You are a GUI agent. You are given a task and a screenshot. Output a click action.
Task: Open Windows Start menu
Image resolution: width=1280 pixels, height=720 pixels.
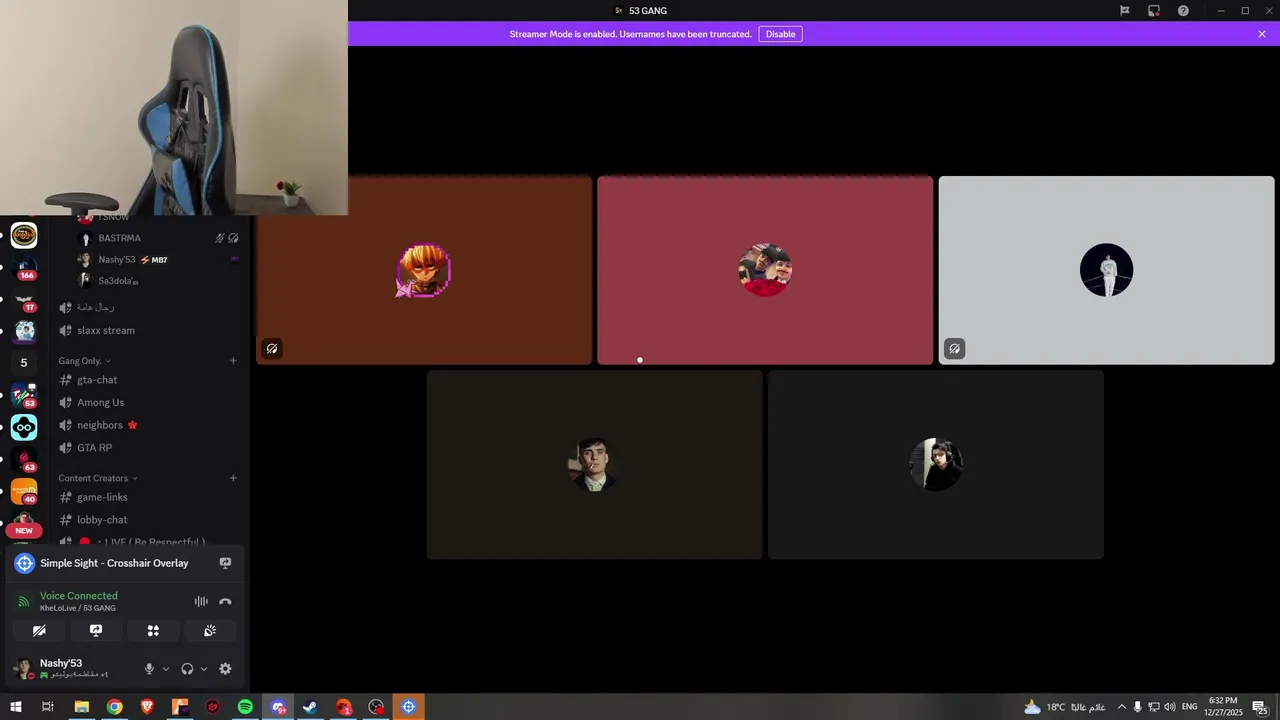[x=15, y=707]
